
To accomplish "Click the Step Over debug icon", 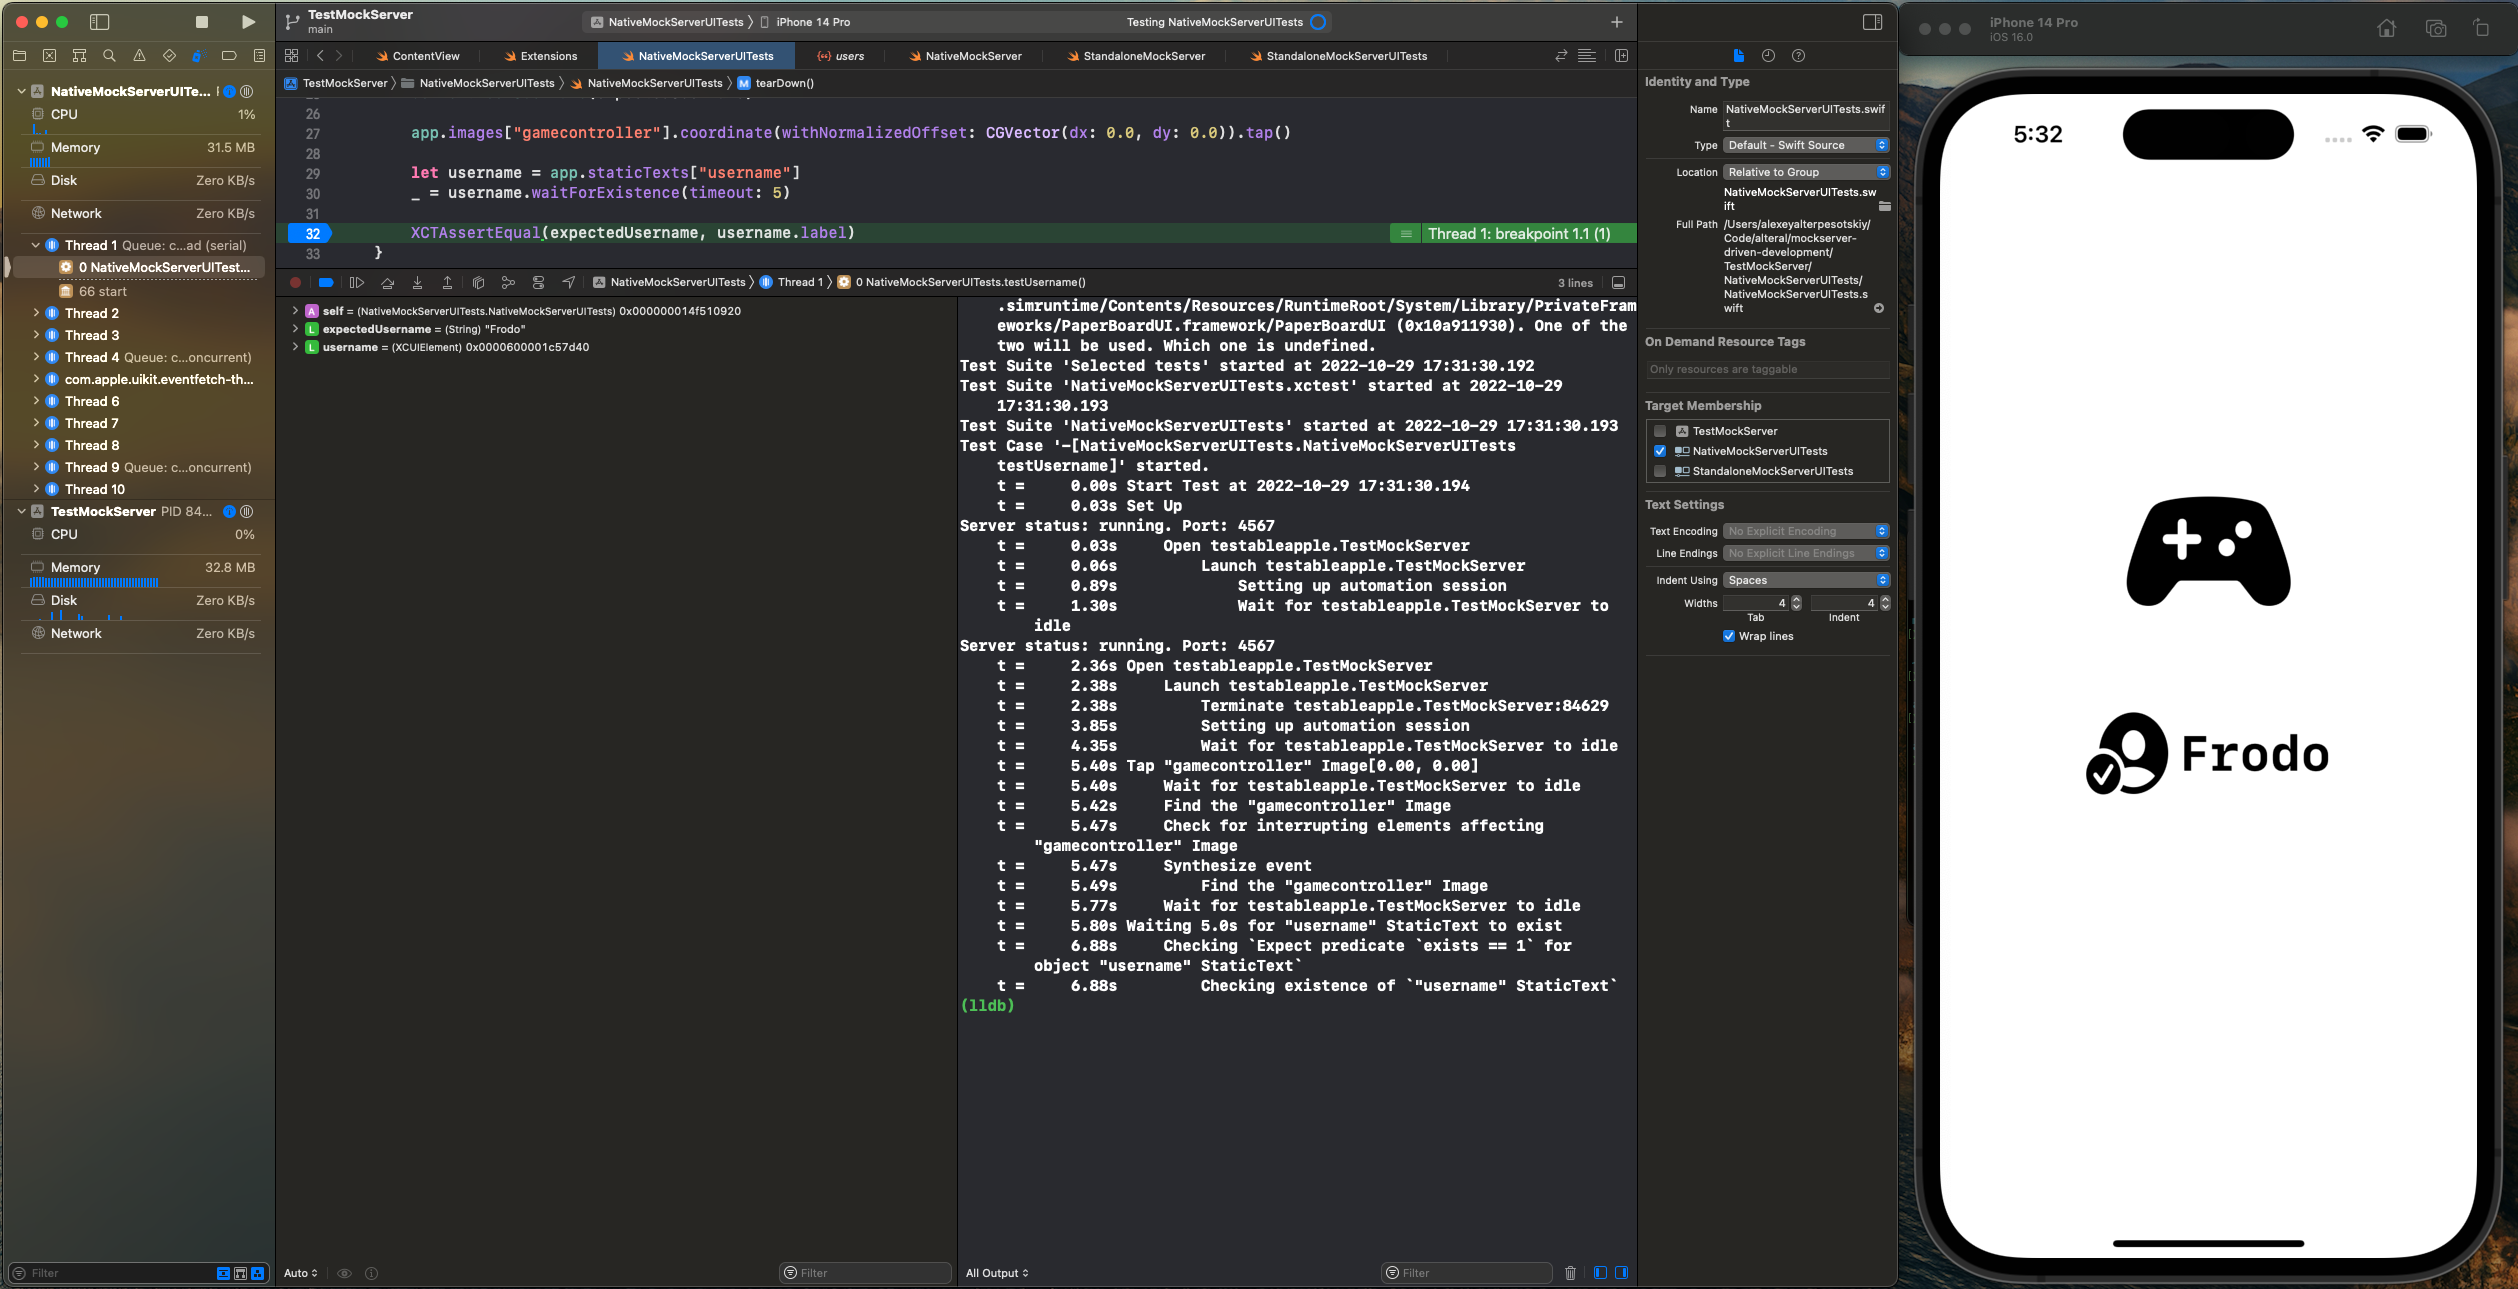I will [387, 283].
